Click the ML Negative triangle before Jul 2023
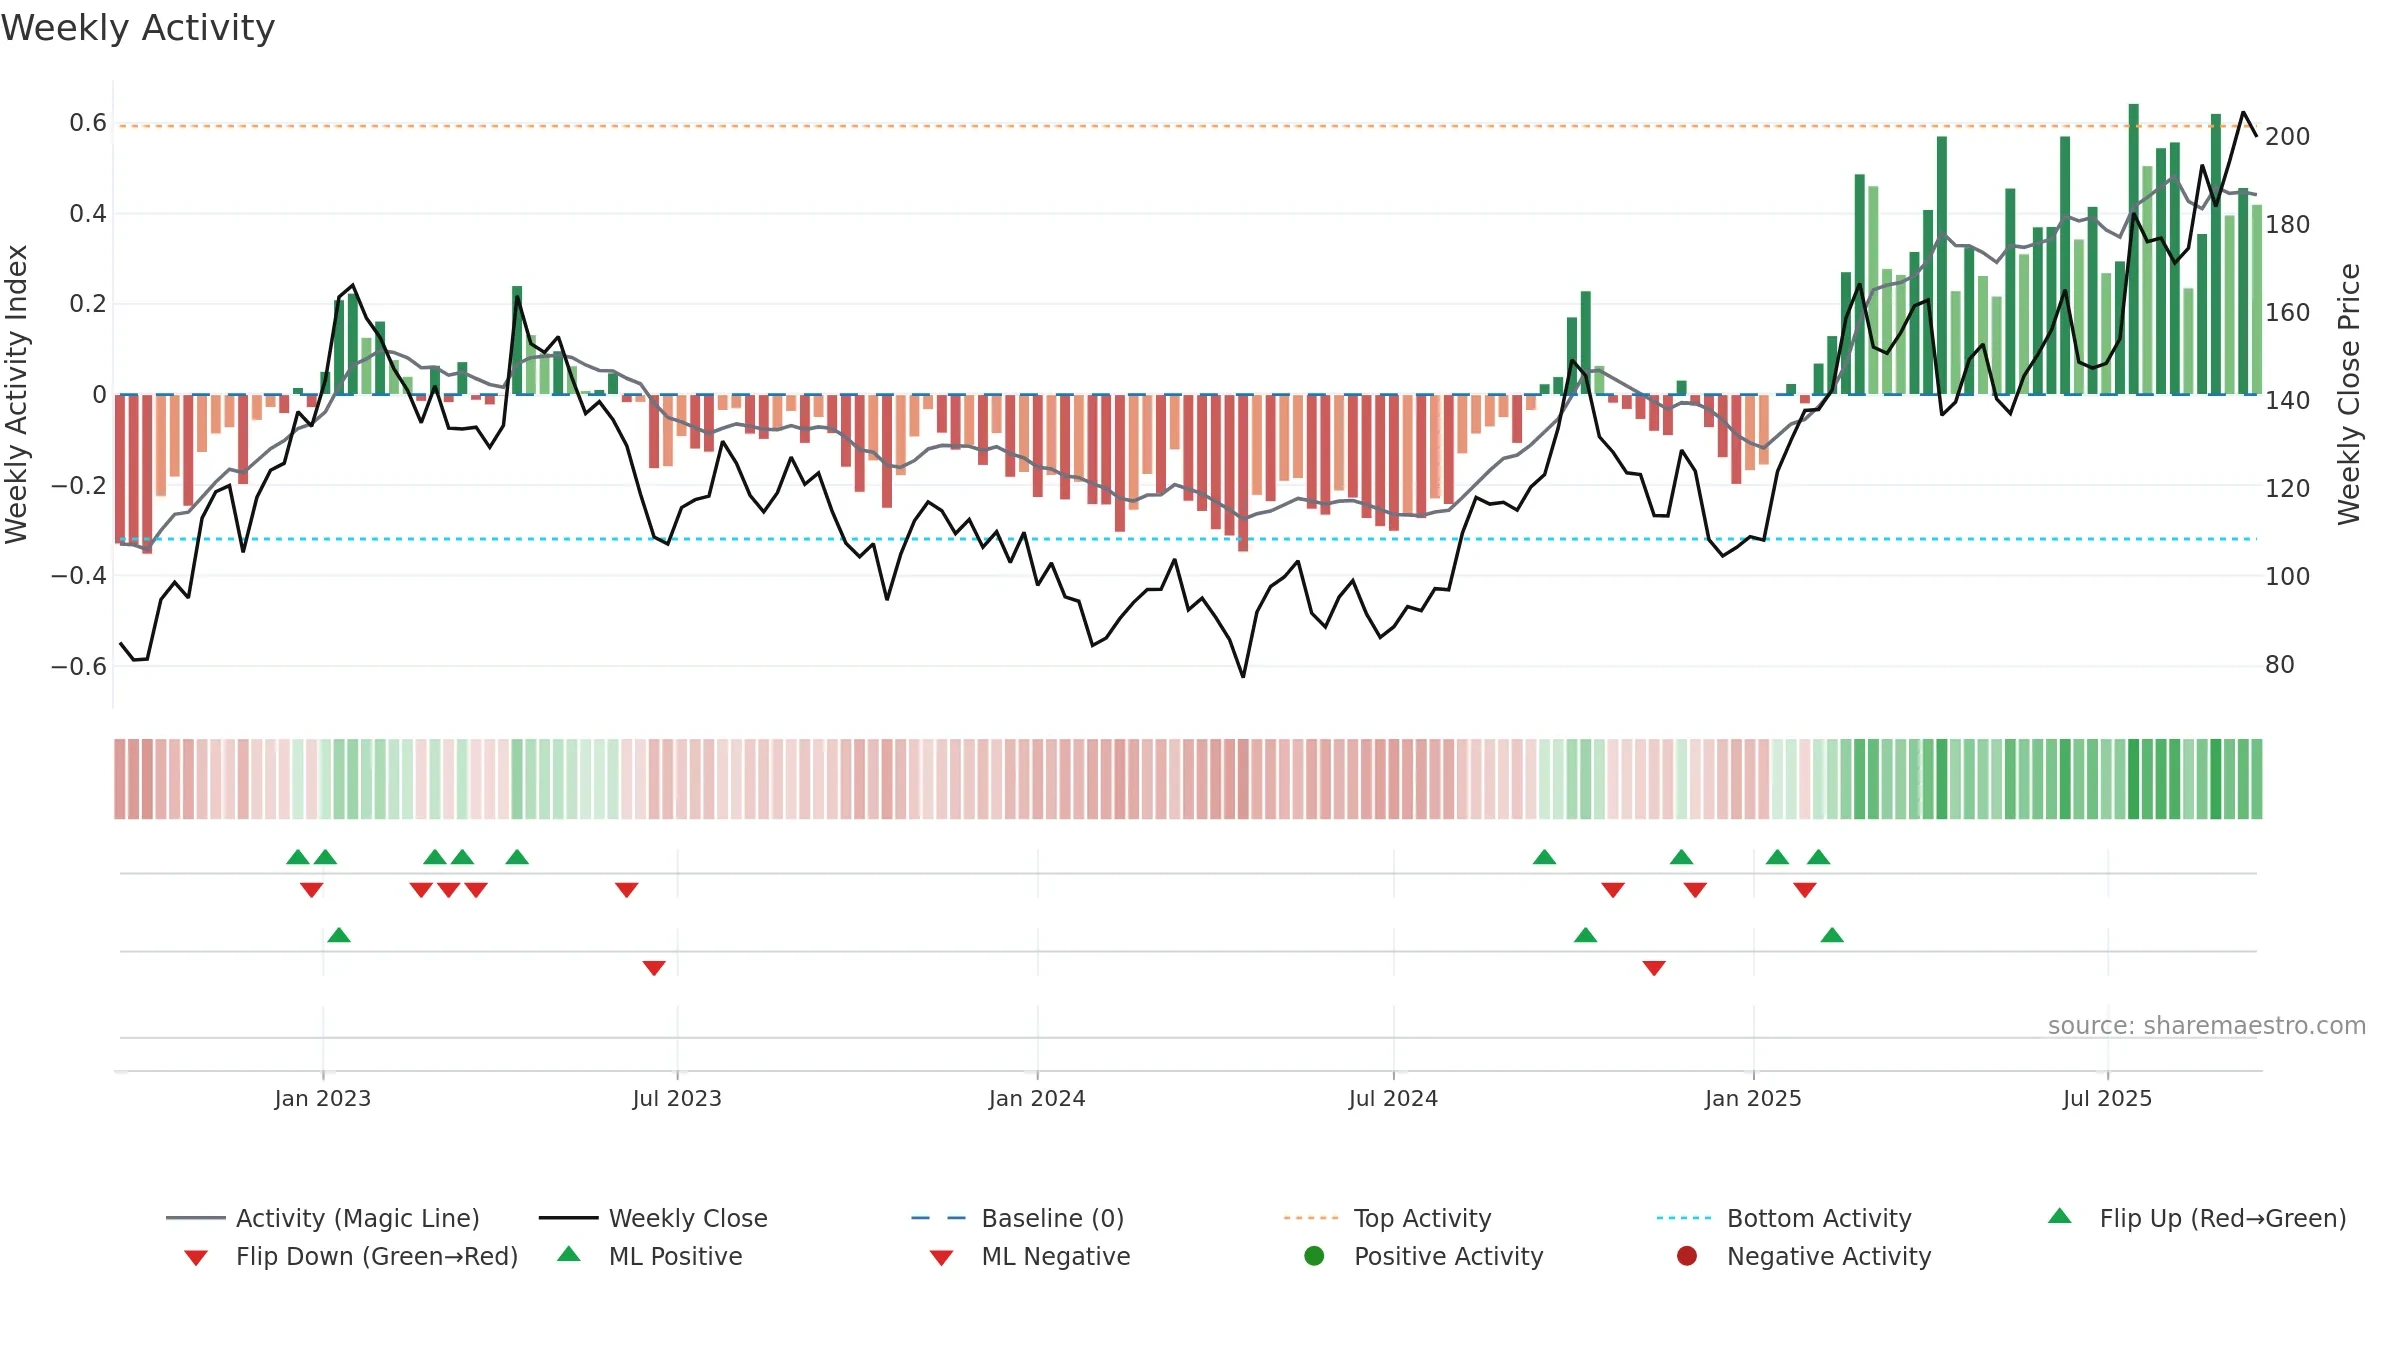The width and height of the screenshot is (2400, 1350). click(654, 968)
